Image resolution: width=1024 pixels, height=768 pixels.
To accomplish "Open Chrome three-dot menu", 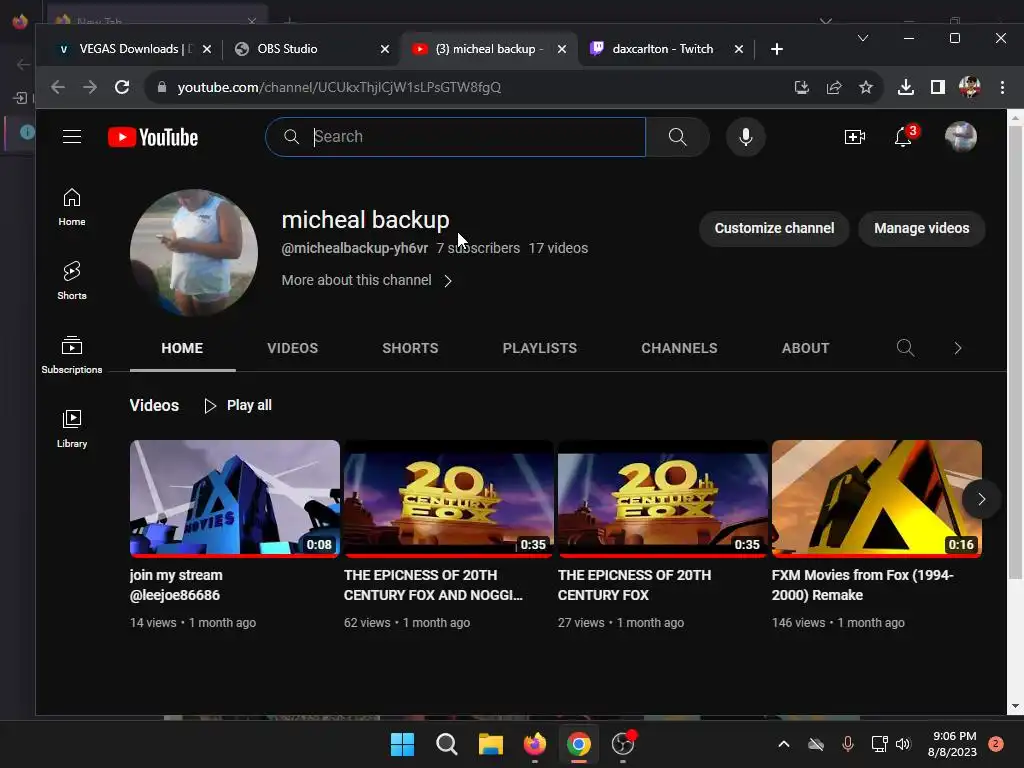I will [1002, 87].
